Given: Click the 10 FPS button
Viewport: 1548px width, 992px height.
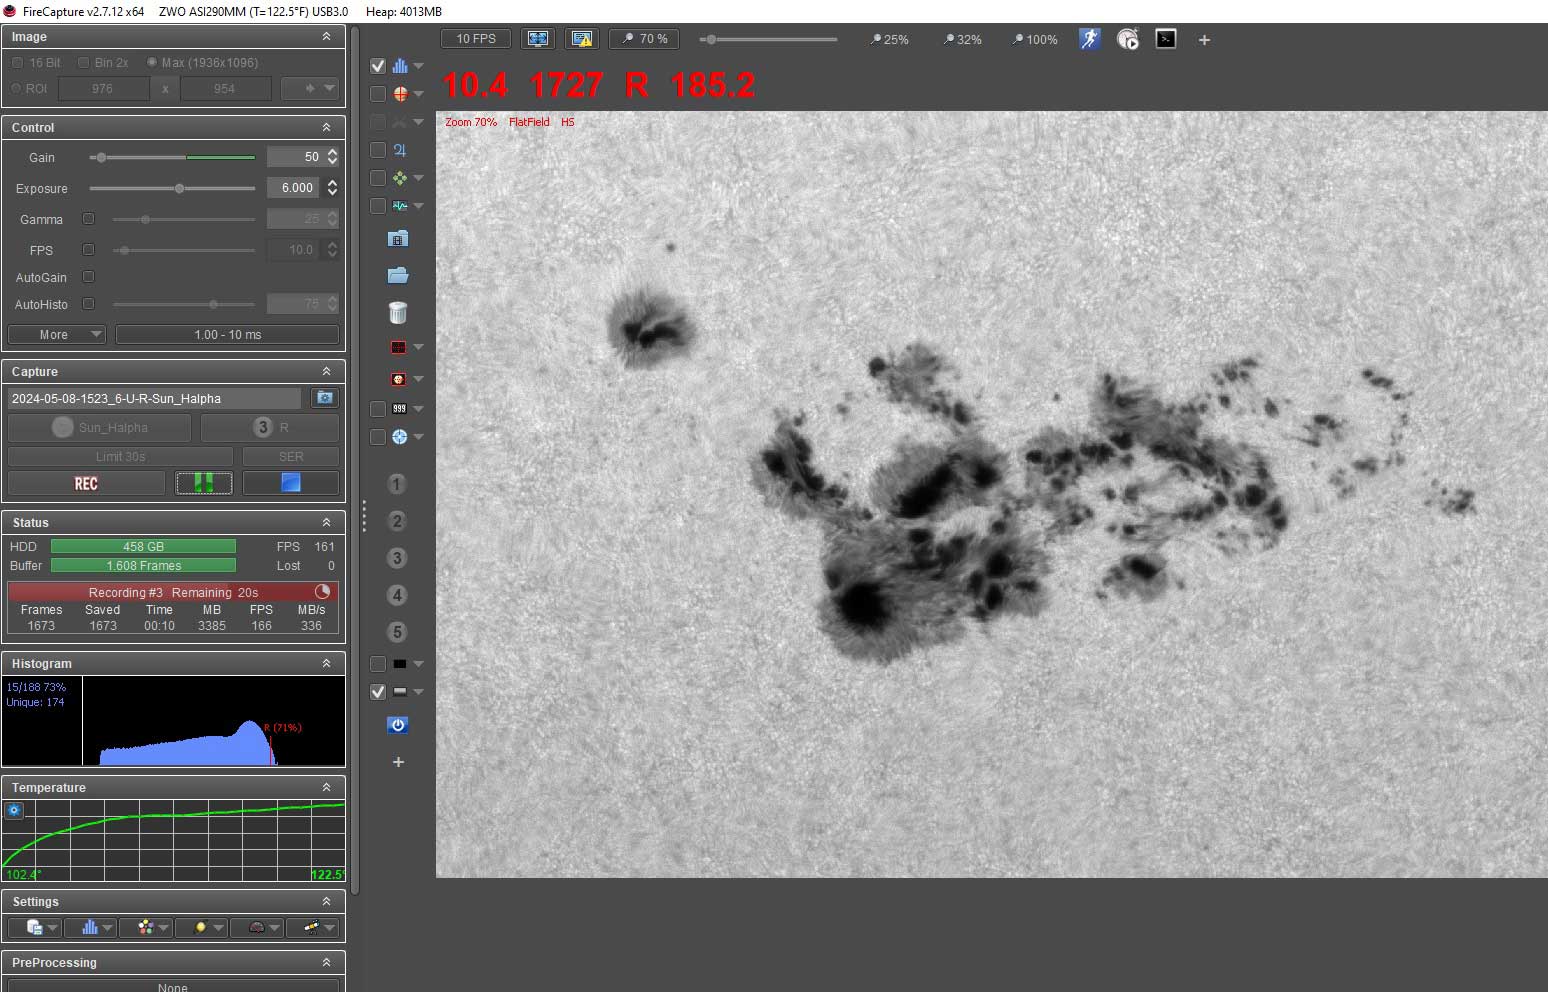Looking at the screenshot, I should click(x=476, y=39).
